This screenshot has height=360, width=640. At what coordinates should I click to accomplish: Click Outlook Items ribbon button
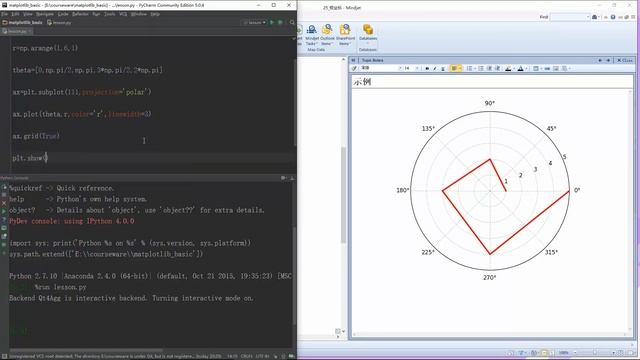point(327,35)
